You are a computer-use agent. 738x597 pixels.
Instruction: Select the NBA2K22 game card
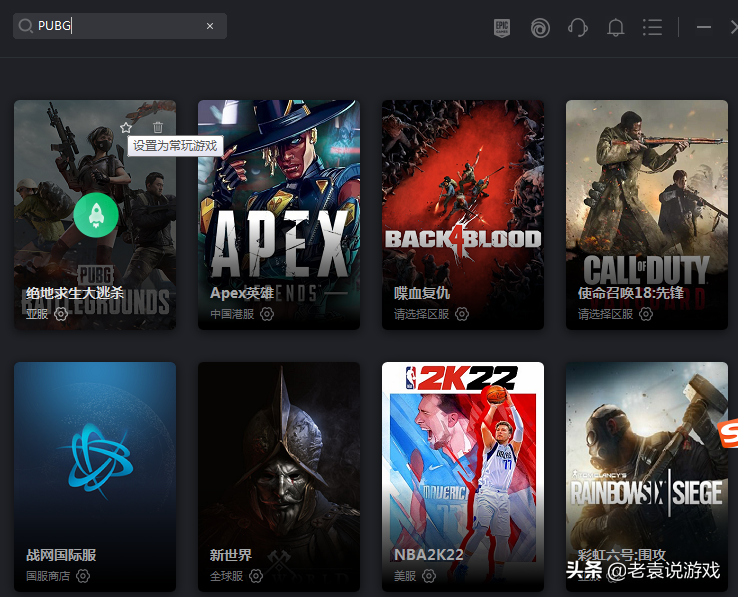click(463, 476)
